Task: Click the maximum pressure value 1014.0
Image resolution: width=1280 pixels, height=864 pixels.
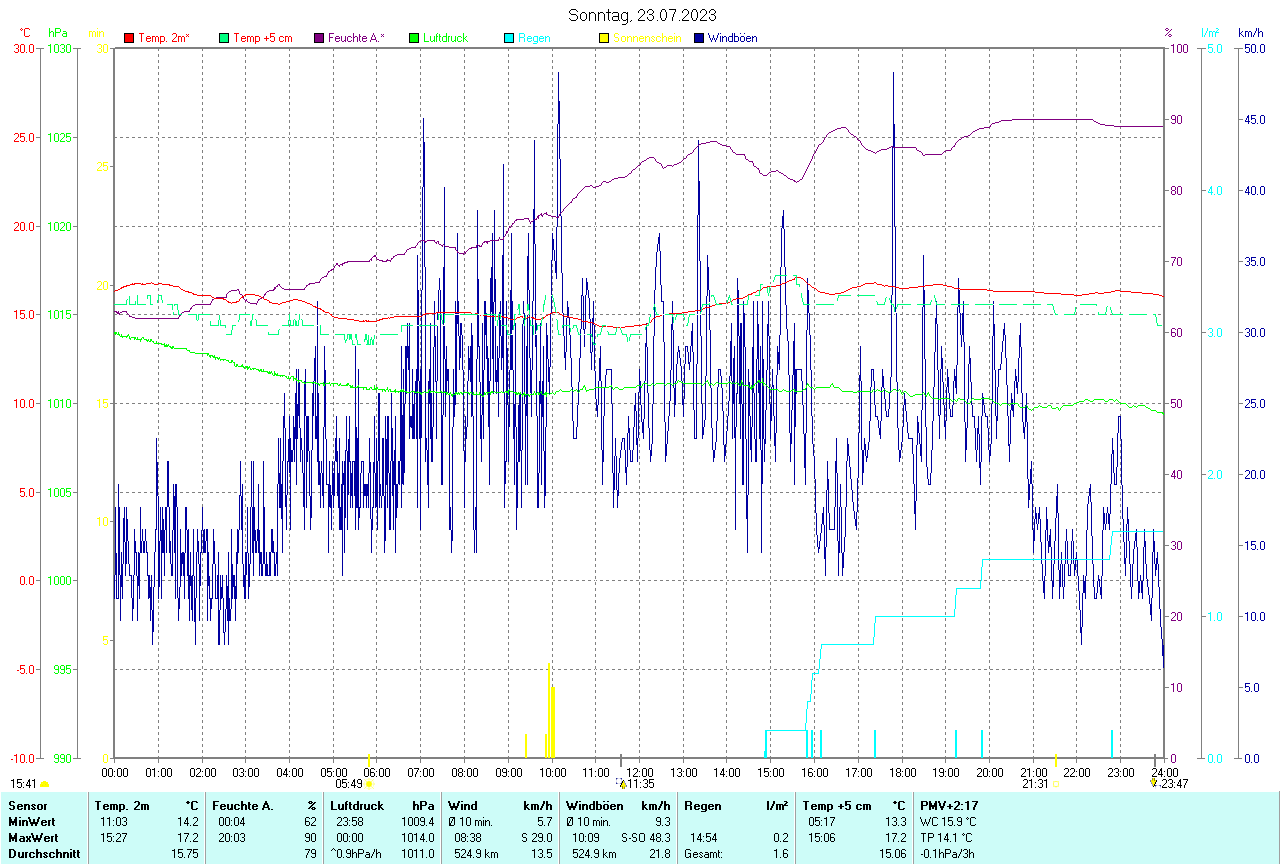Action: pyautogui.click(x=418, y=837)
